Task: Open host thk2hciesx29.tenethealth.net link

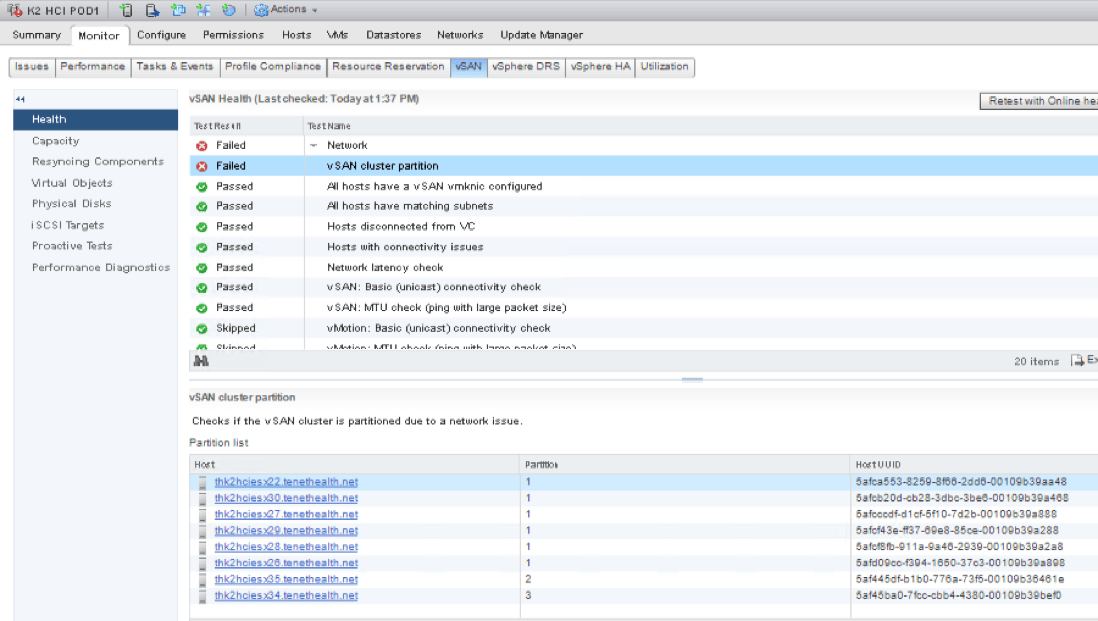Action: click(x=286, y=530)
